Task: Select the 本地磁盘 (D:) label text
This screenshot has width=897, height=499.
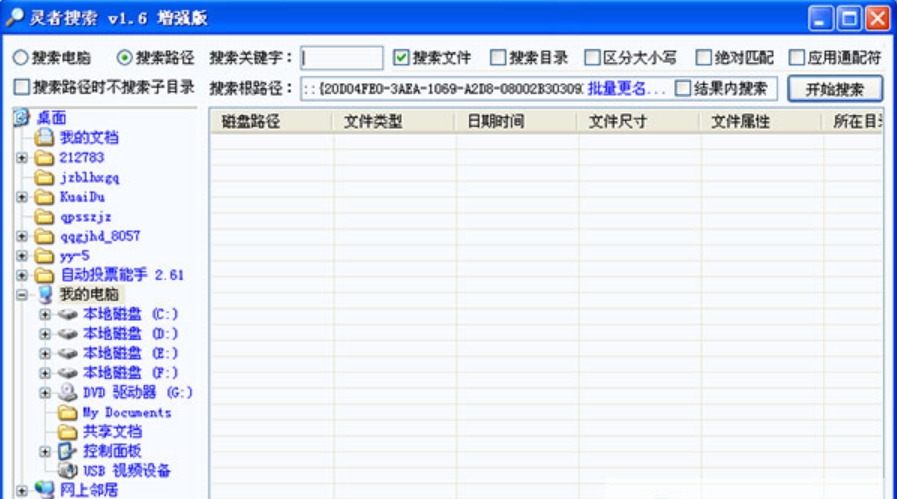Action: 130,334
